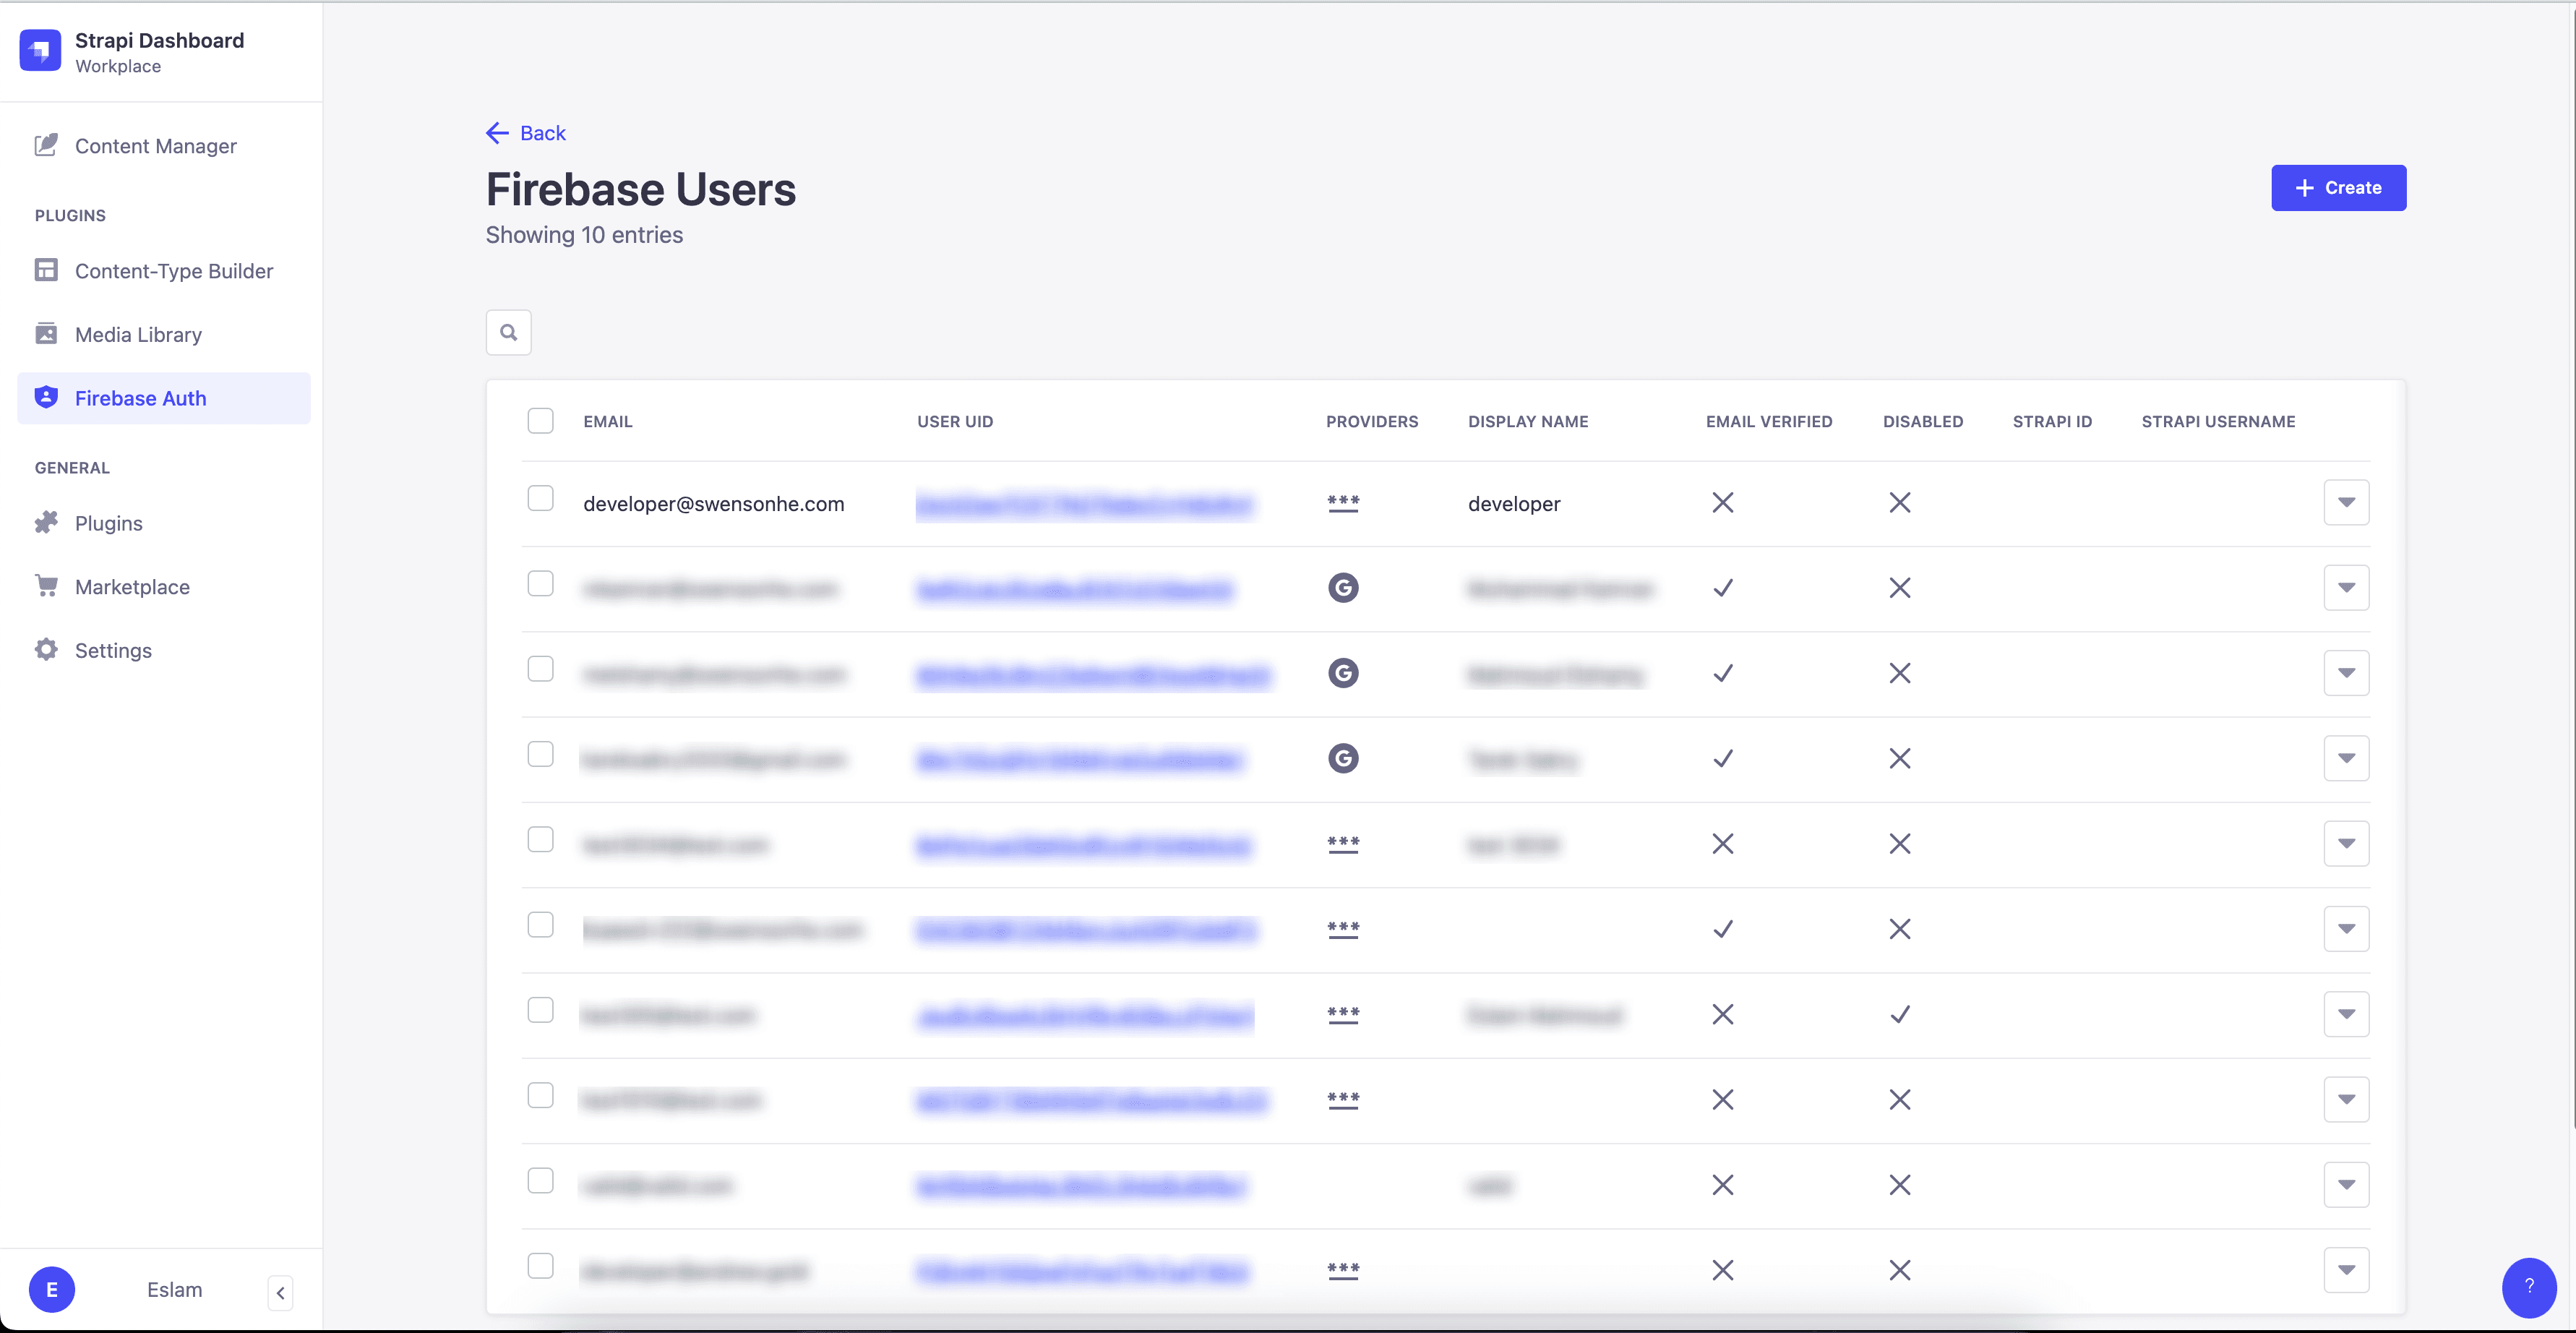Click developer@swensonhe.com email cell
This screenshot has height=1333, width=2576.
click(713, 504)
